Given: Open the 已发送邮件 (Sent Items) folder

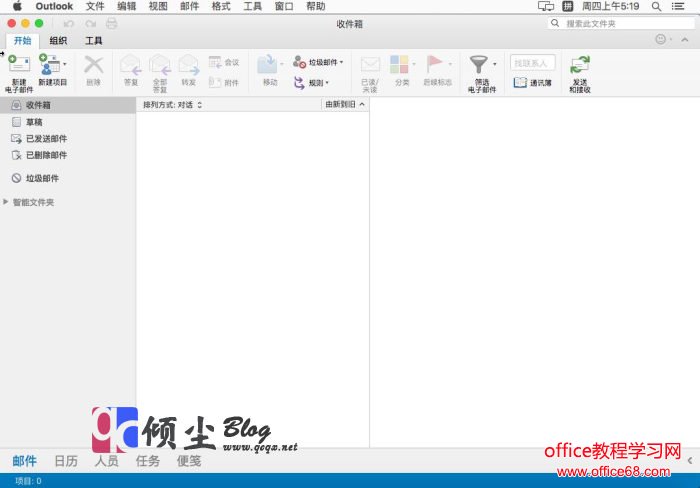Looking at the screenshot, I should [46, 139].
